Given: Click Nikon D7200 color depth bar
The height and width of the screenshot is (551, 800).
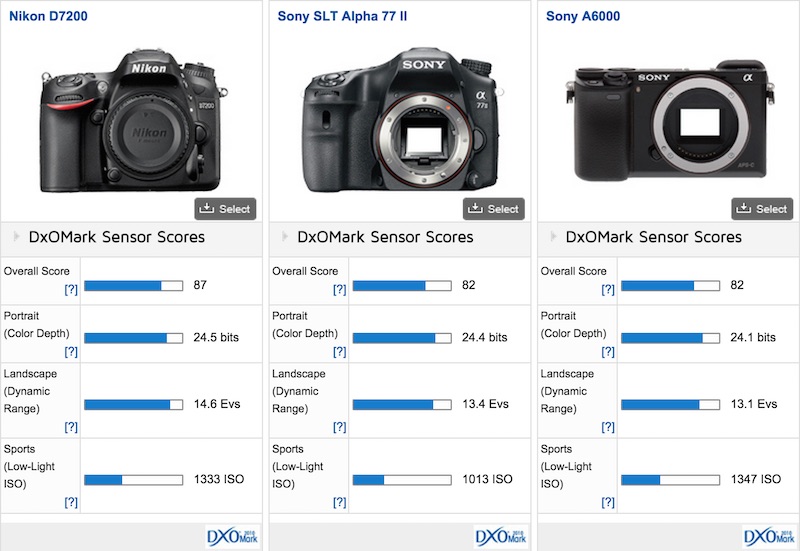Looking at the screenshot, I should [134, 338].
